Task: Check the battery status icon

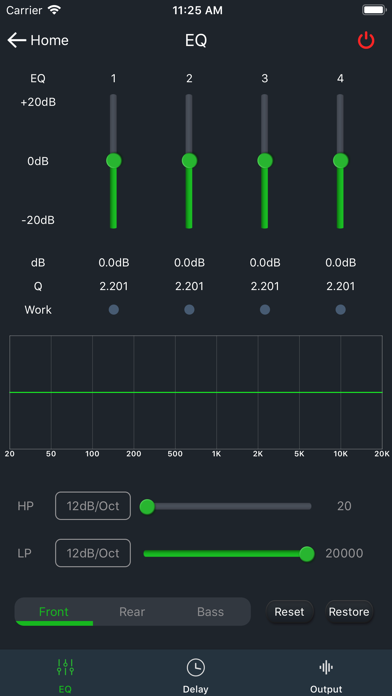Action: (x=374, y=10)
